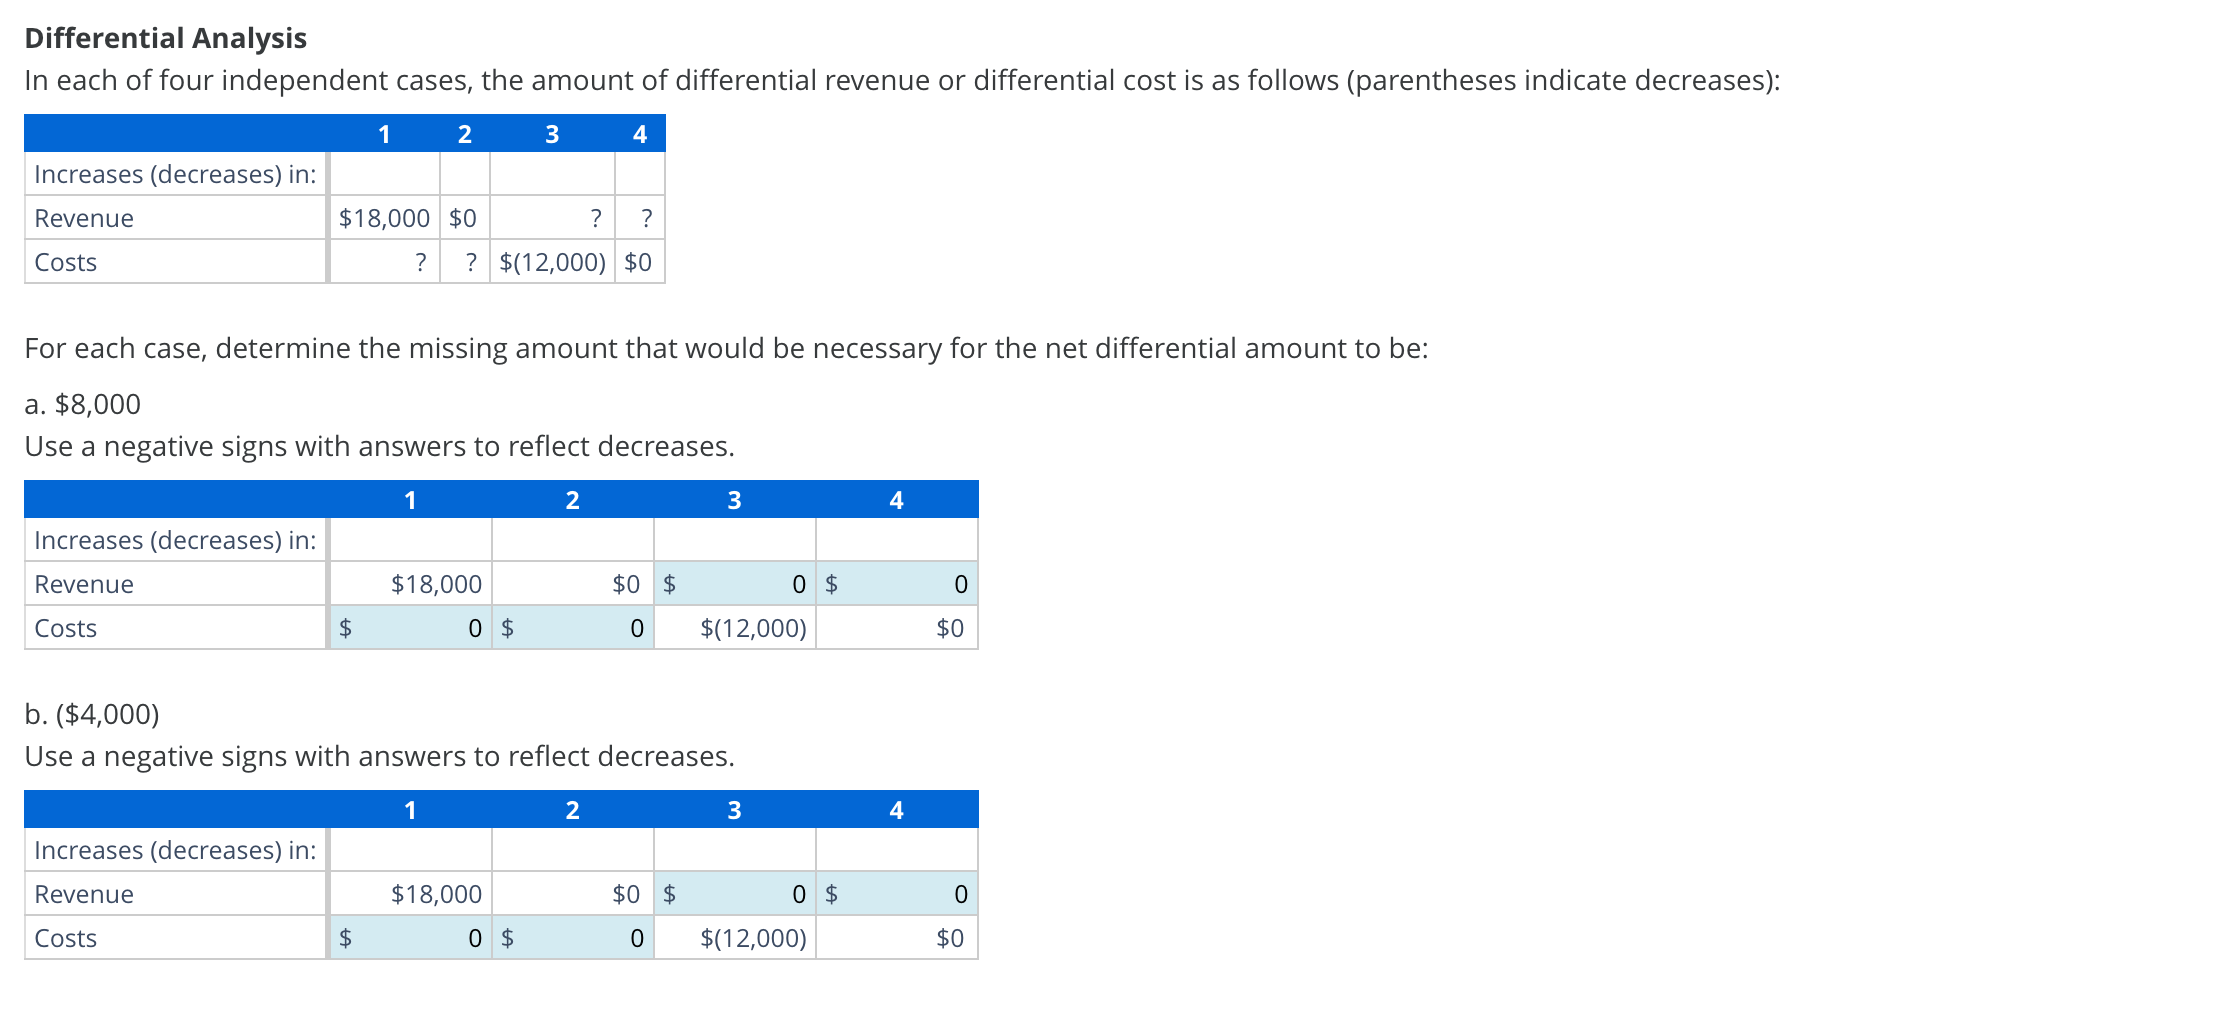
Task: Click the Increases (decreases) in: row label in table a
Action: pyautogui.click(x=175, y=540)
